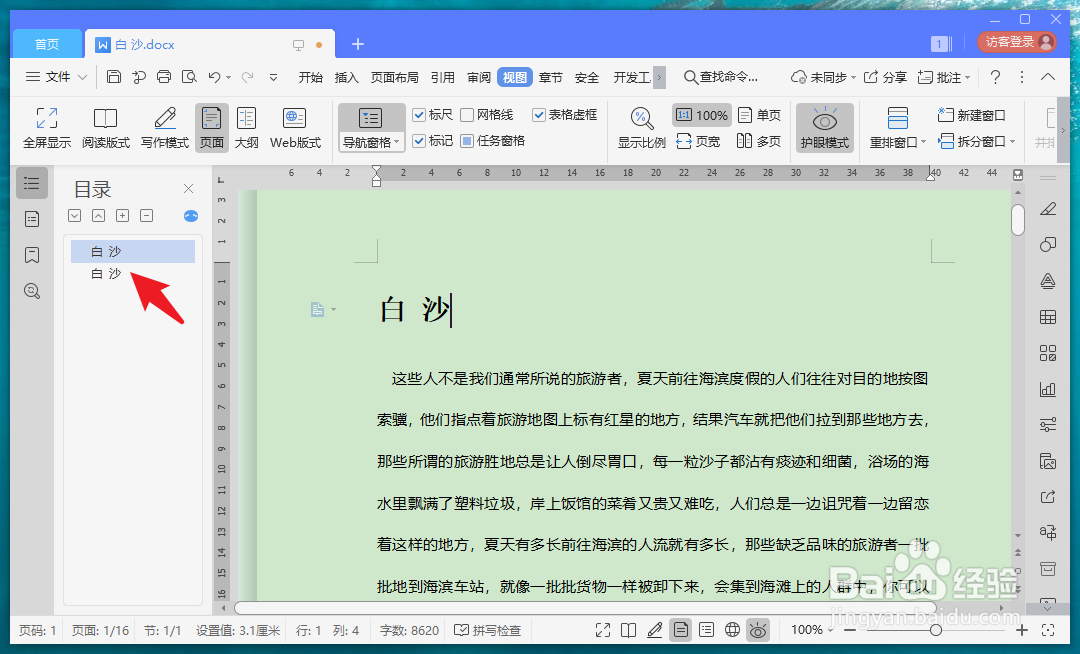Open find and replace sidebar icon
The height and width of the screenshot is (654, 1080).
pyautogui.click(x=32, y=291)
